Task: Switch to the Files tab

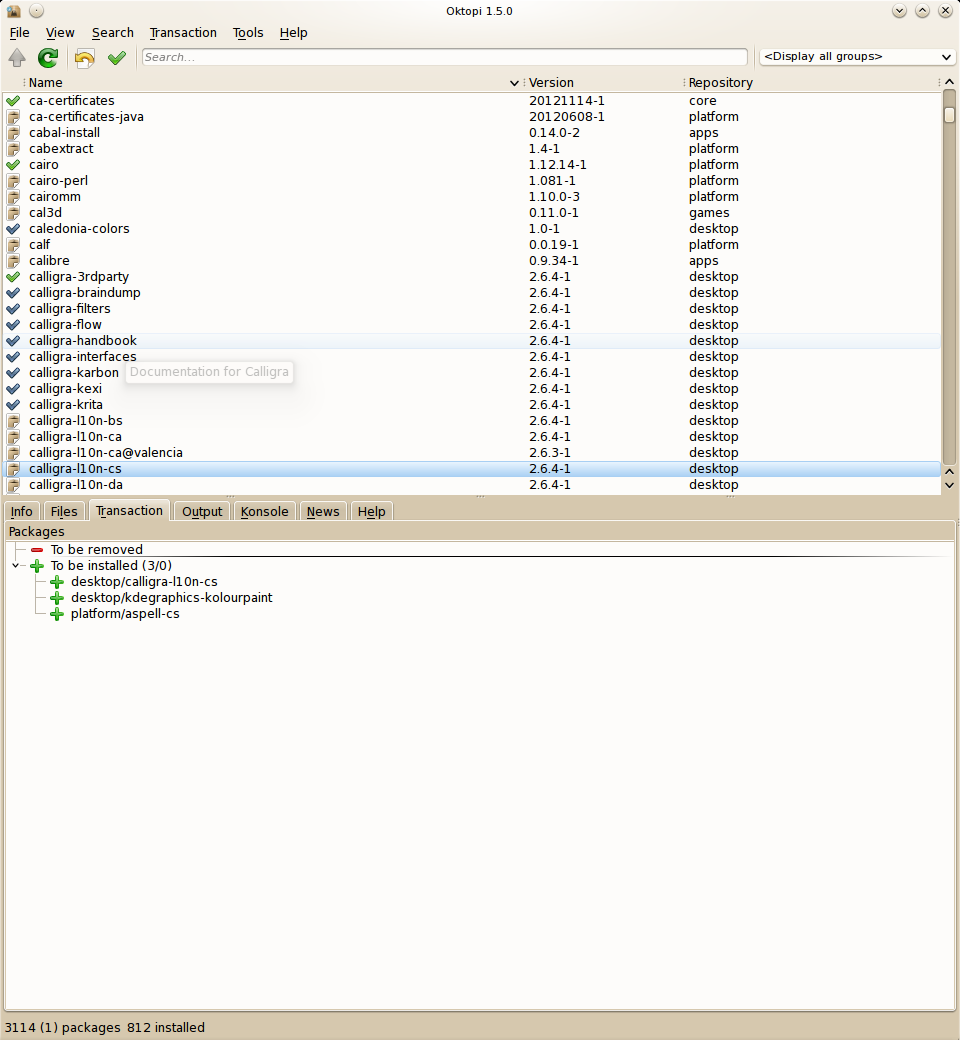Action: click(x=64, y=511)
